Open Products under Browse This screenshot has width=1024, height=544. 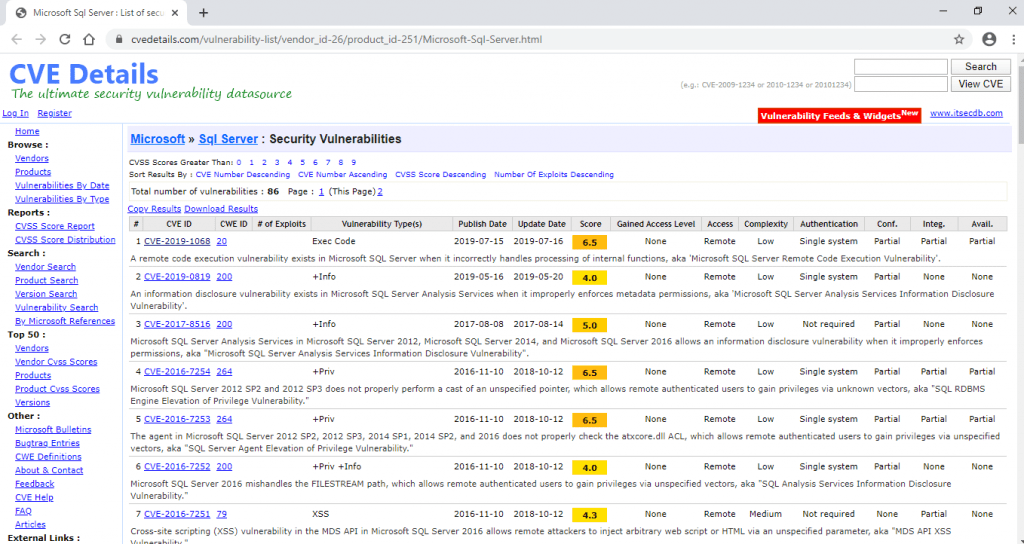(x=33, y=172)
